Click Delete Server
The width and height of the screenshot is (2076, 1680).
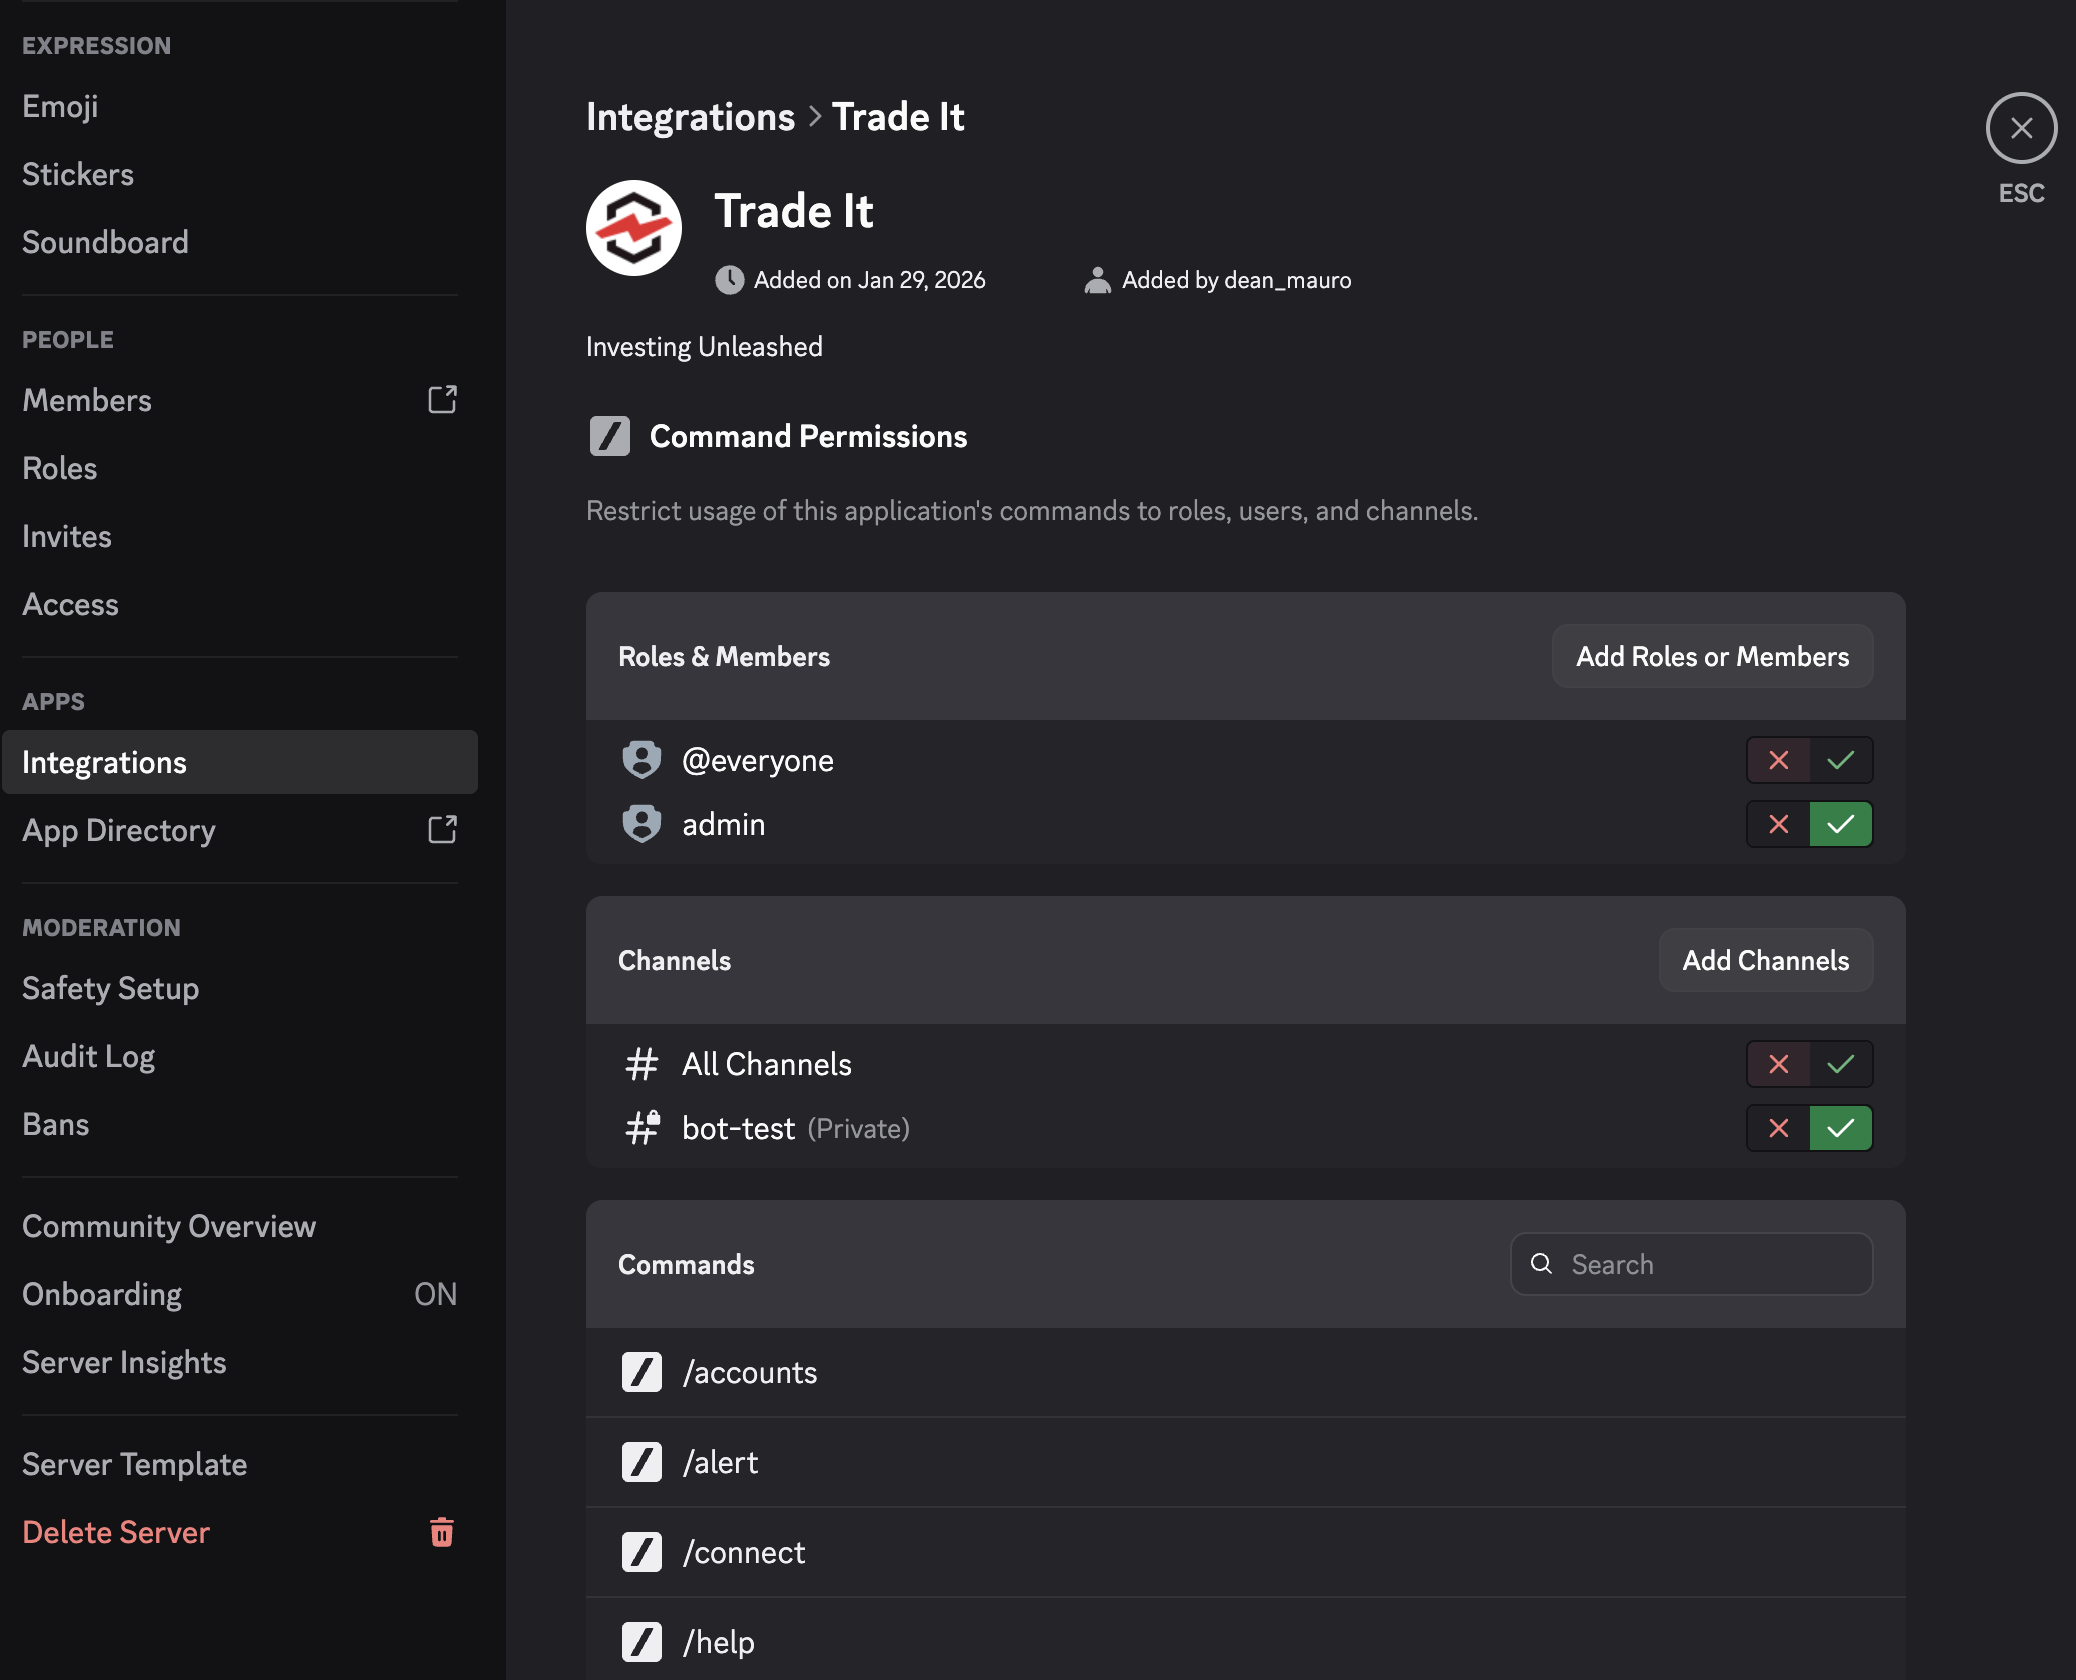point(240,1532)
